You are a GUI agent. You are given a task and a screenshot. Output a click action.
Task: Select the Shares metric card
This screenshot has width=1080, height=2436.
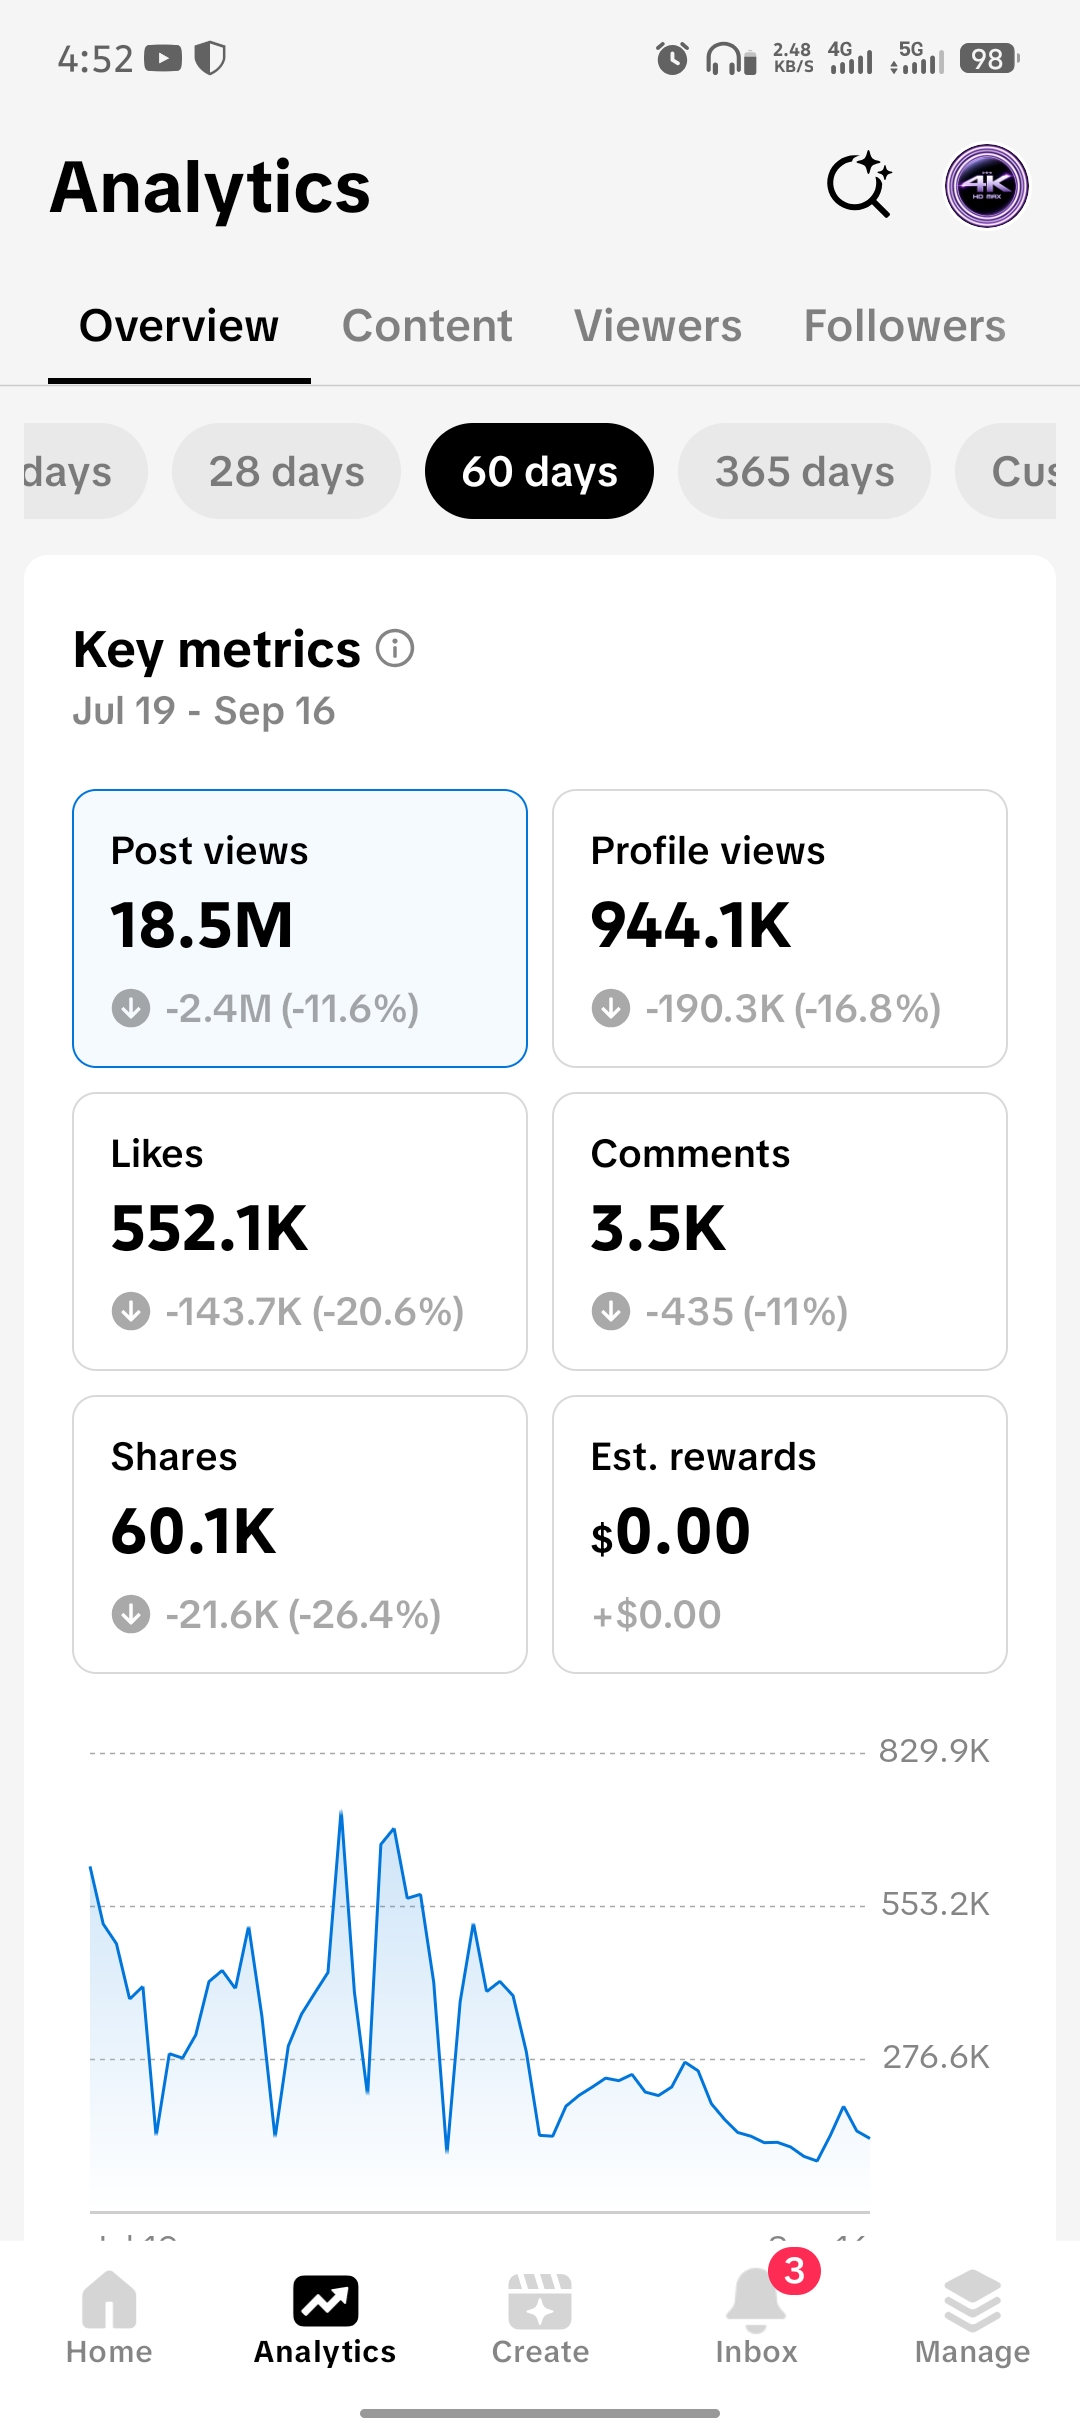300,1534
